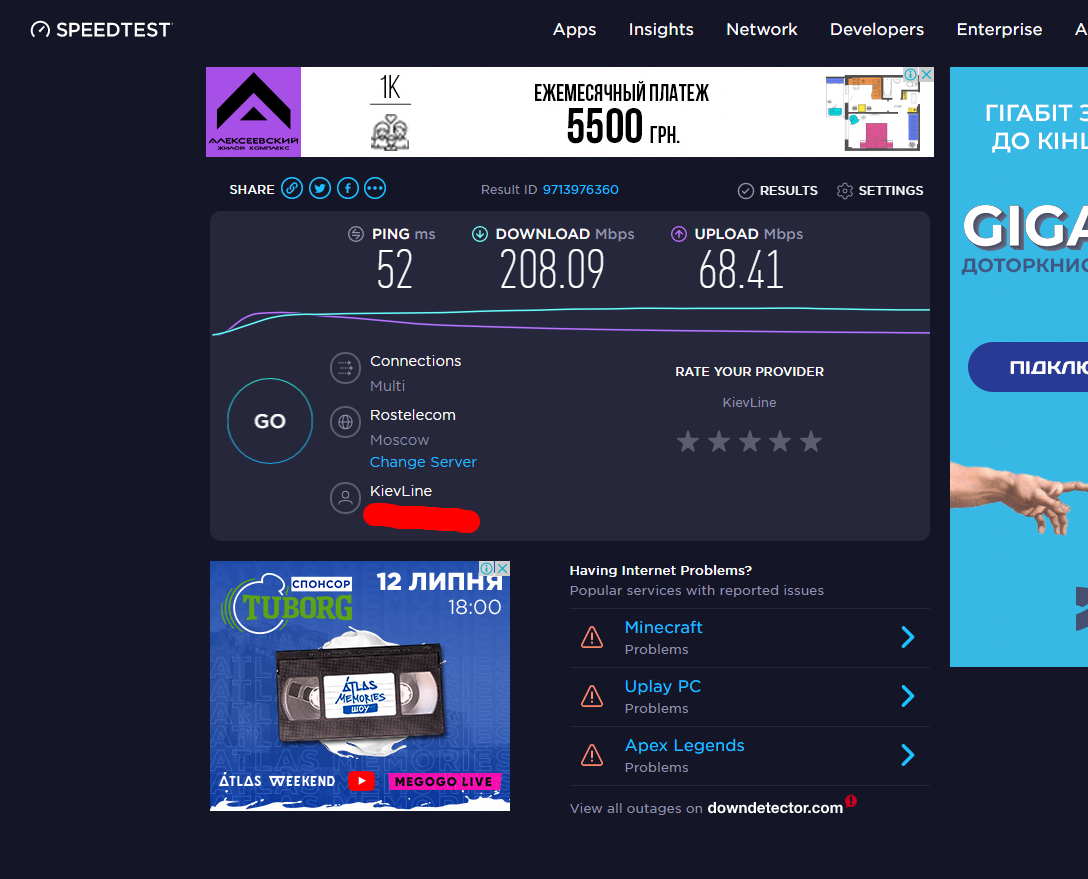Click the ping value 52
Image resolution: width=1088 pixels, height=879 pixels.
click(x=395, y=270)
